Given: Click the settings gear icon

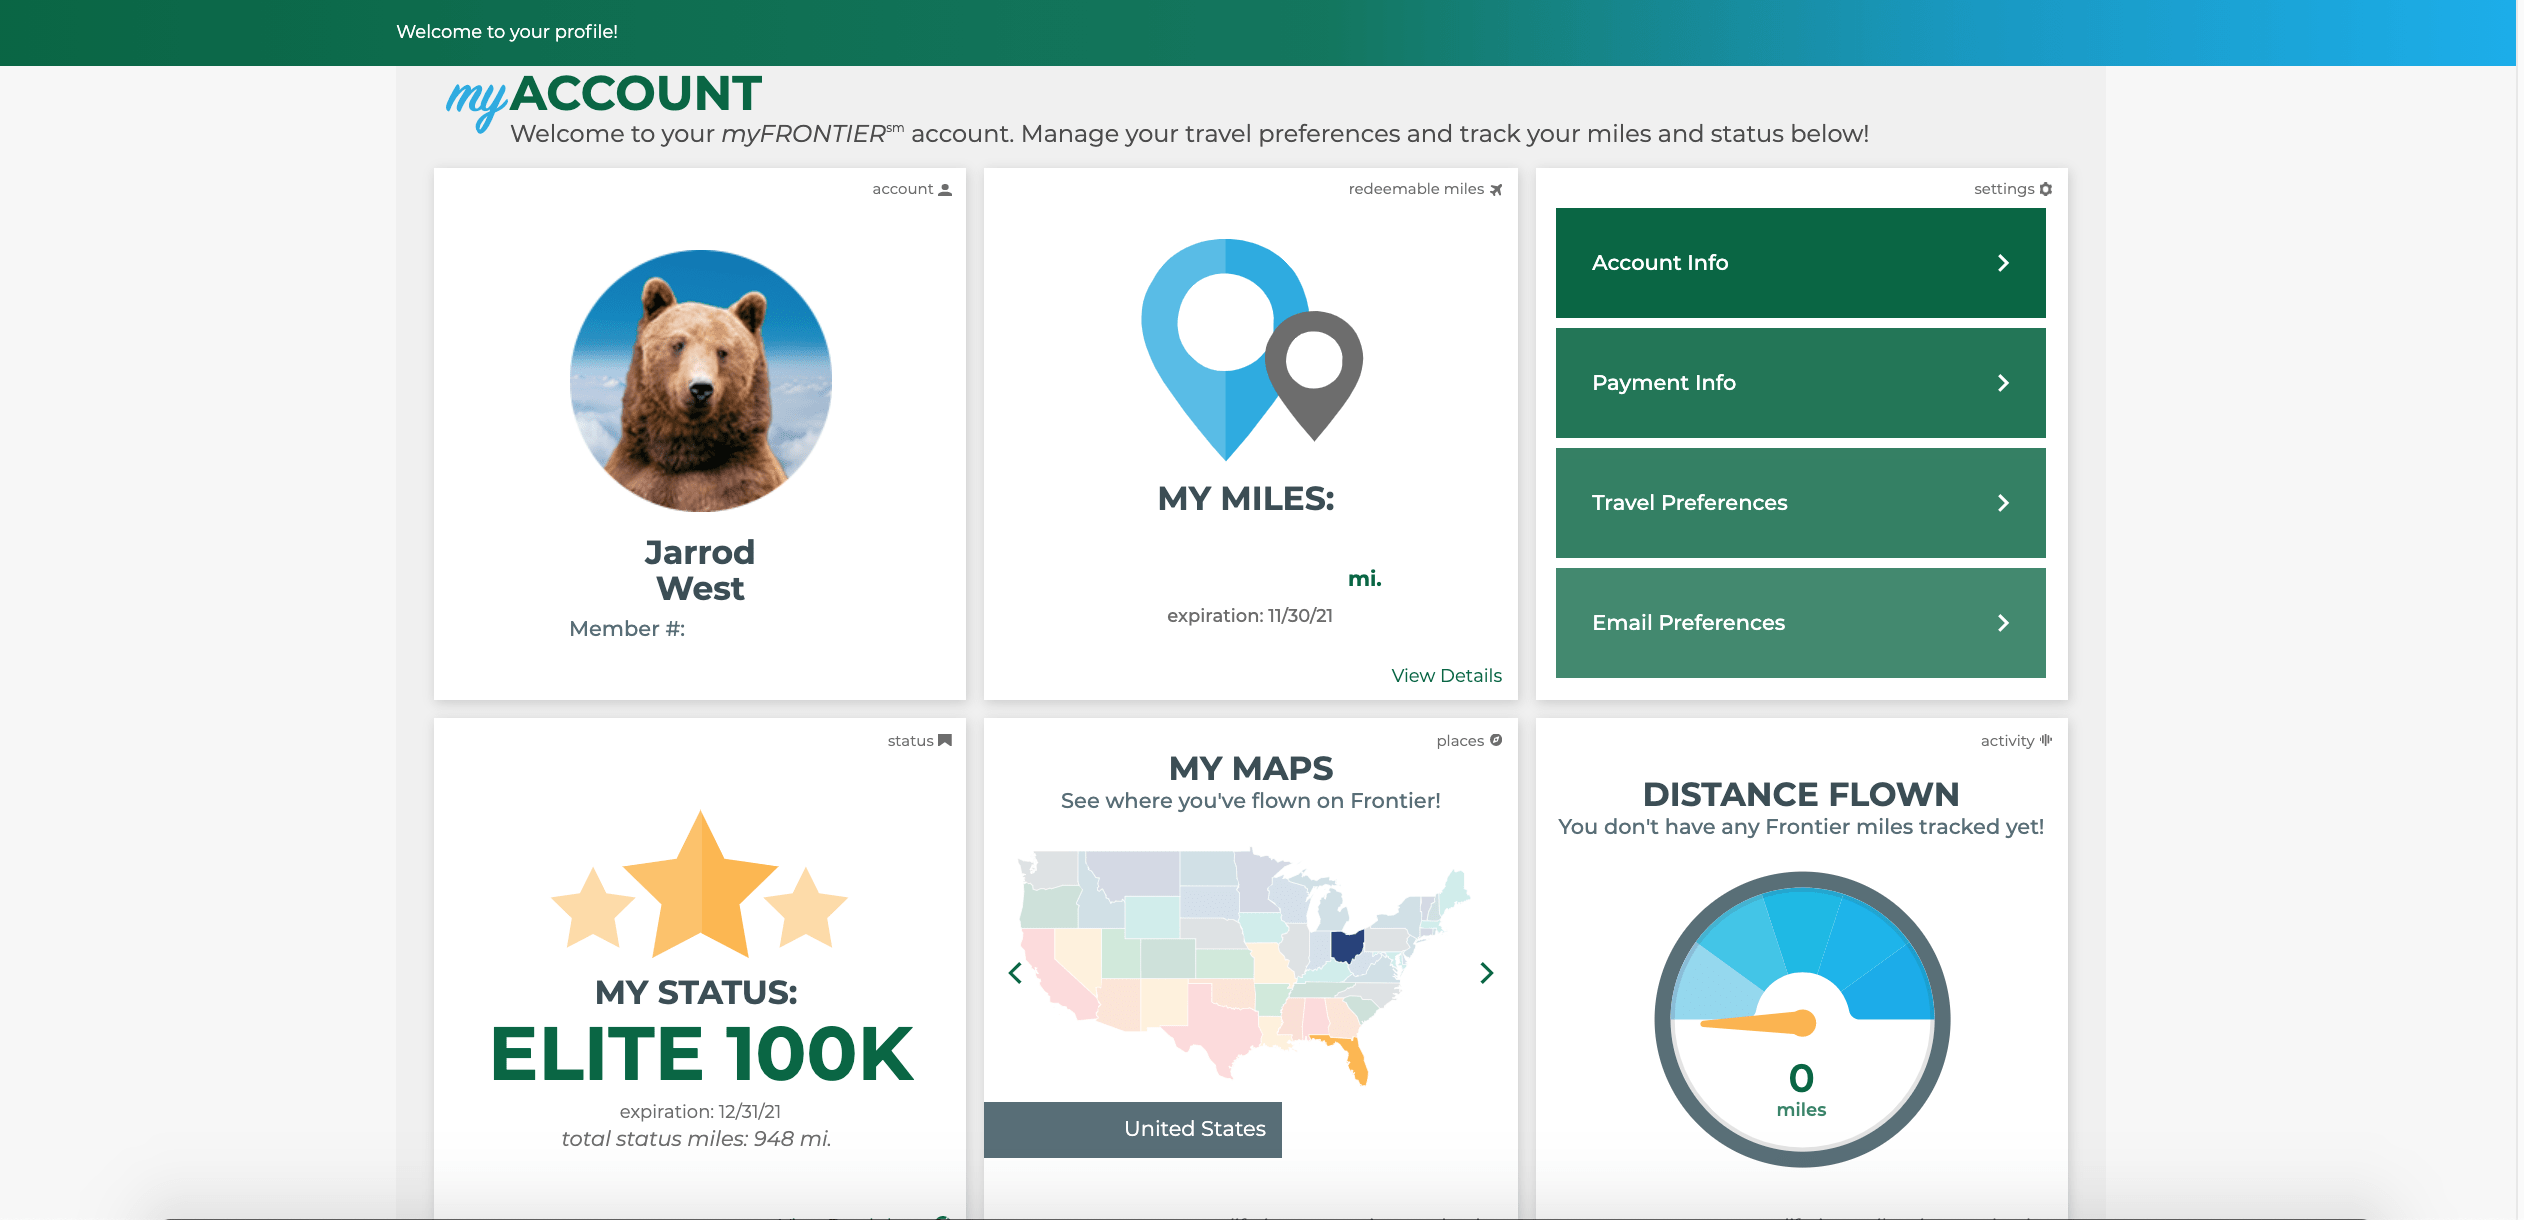Looking at the screenshot, I should click(2046, 189).
